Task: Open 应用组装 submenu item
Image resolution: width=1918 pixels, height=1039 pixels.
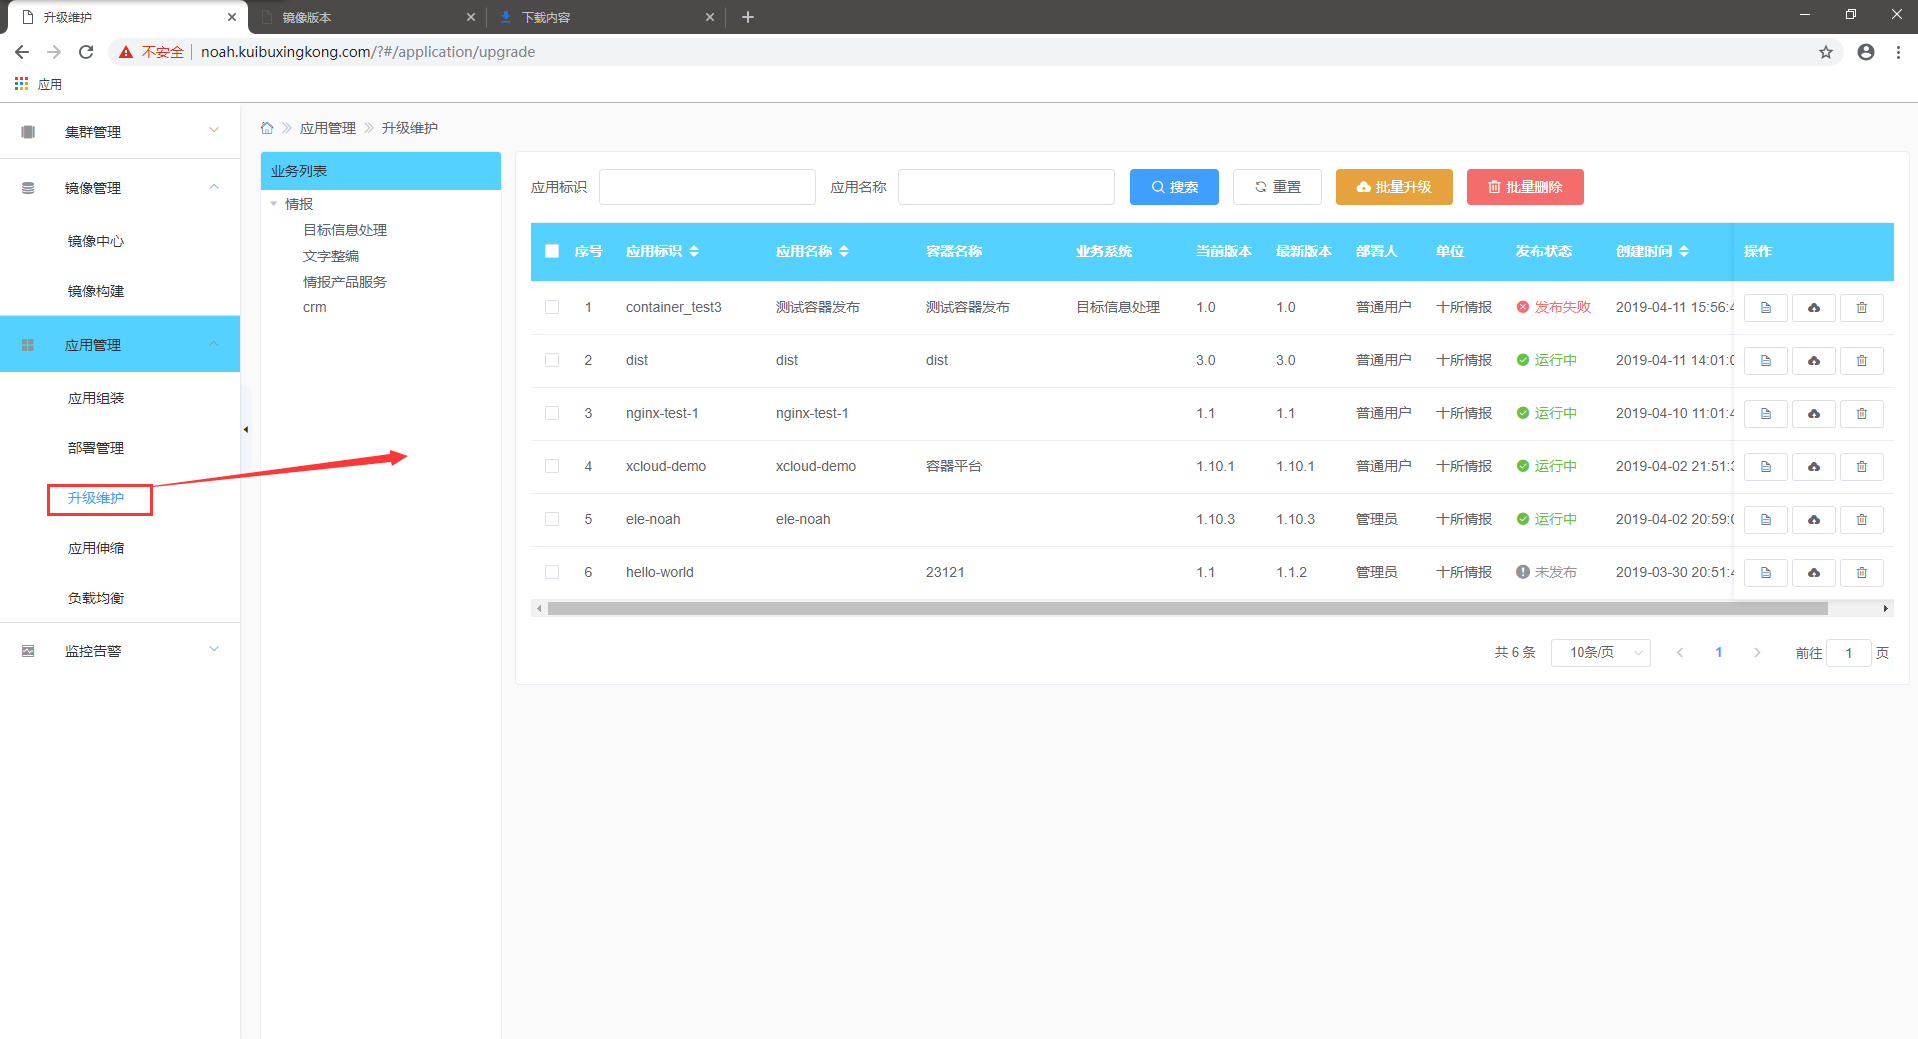Action: pos(96,398)
